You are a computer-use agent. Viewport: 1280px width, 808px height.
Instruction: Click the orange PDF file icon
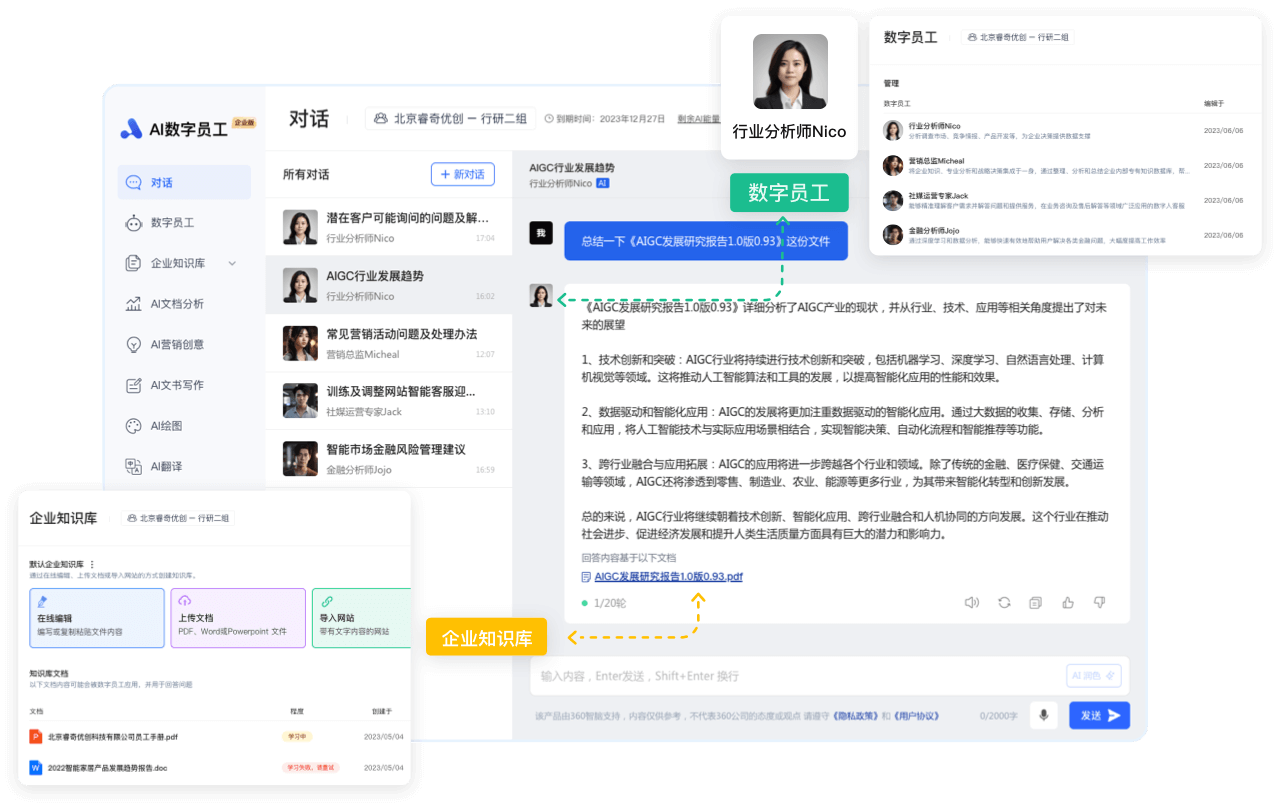point(36,737)
